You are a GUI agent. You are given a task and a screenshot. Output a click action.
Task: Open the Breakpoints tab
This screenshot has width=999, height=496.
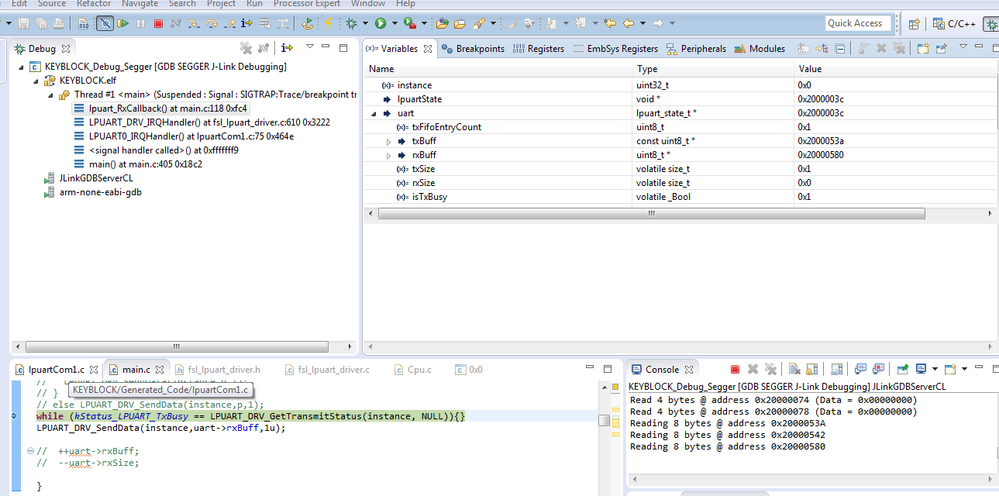click(x=473, y=48)
